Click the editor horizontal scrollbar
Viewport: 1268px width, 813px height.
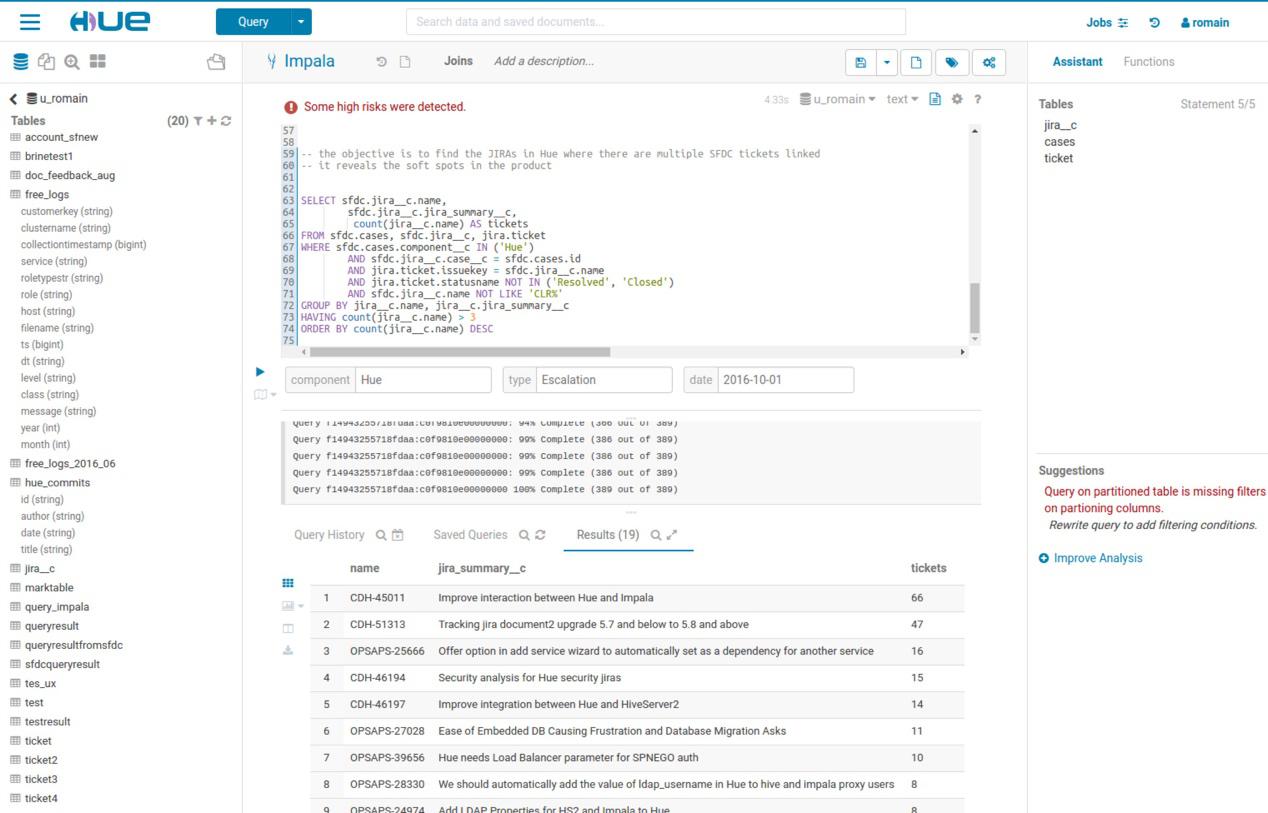coord(460,352)
